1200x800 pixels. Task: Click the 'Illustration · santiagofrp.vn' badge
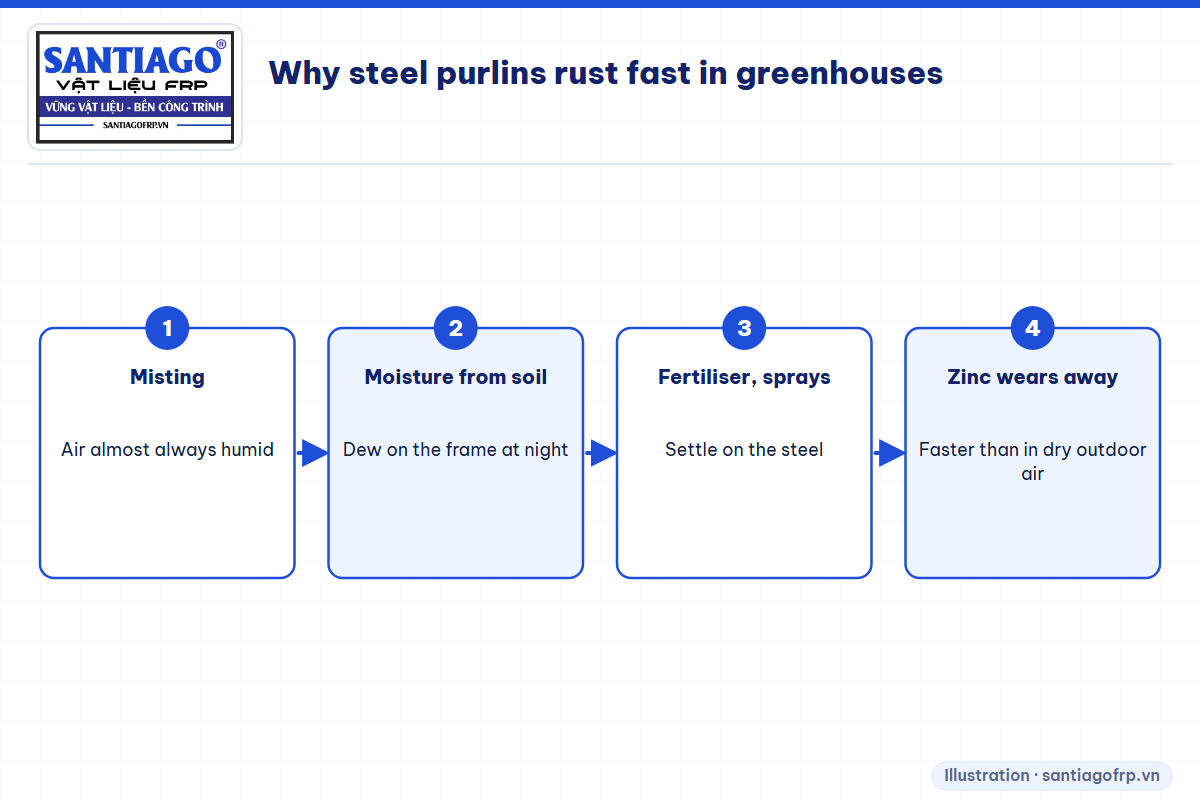coord(1052,775)
